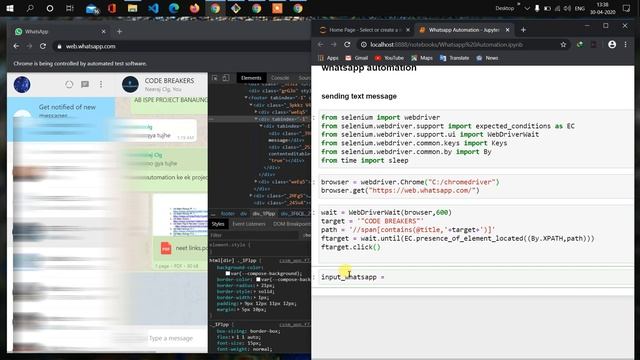Screen dimensions: 640x360
Task: Open Chrome profile avatar menu
Action: tap(612, 44)
